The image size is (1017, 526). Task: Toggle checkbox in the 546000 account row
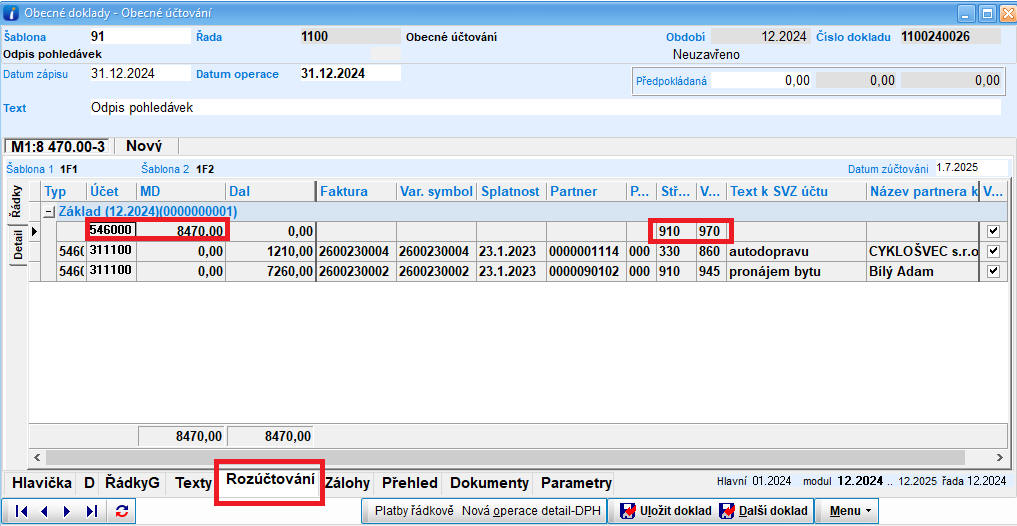click(x=992, y=231)
